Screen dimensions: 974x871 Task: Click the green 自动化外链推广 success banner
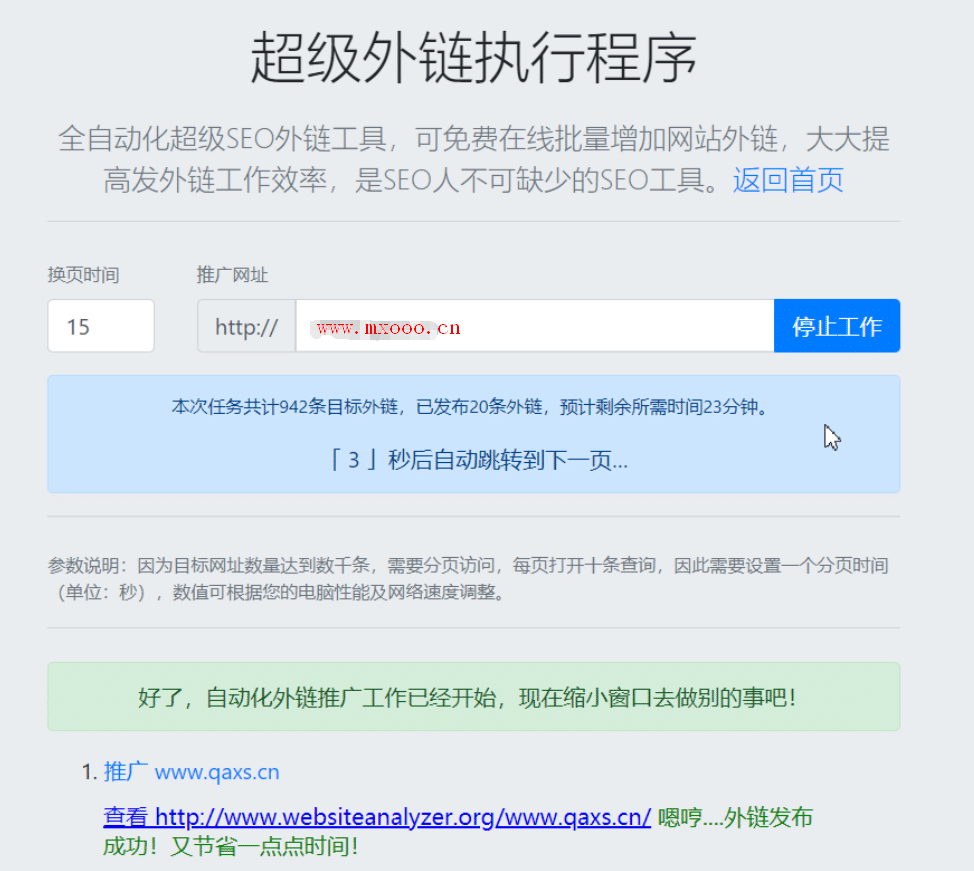pyautogui.click(x=473, y=697)
